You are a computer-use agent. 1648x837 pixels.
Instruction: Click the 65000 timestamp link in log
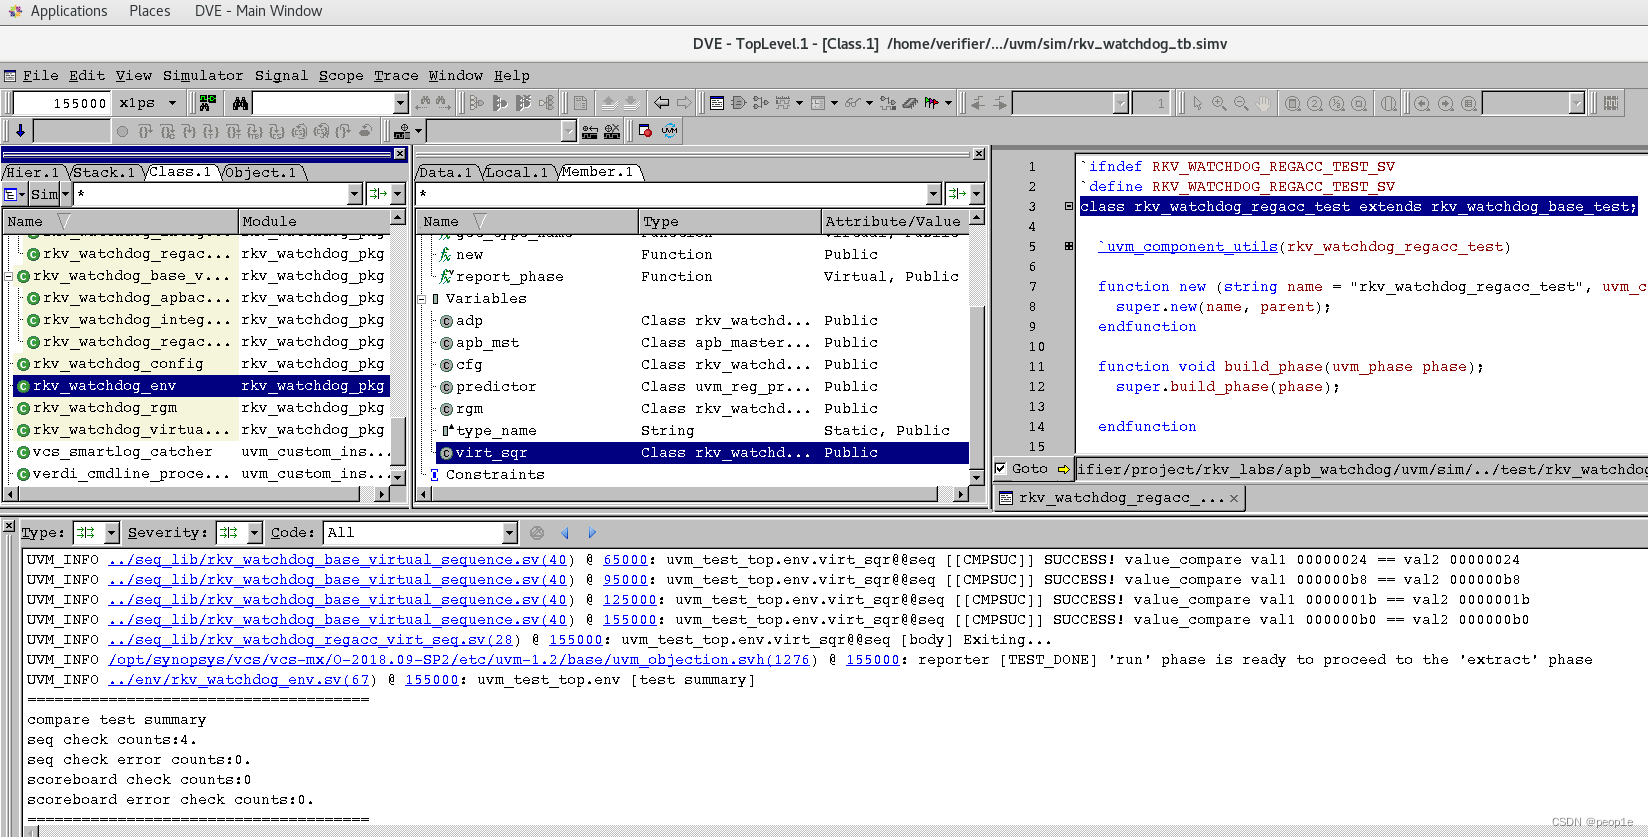[625, 560]
